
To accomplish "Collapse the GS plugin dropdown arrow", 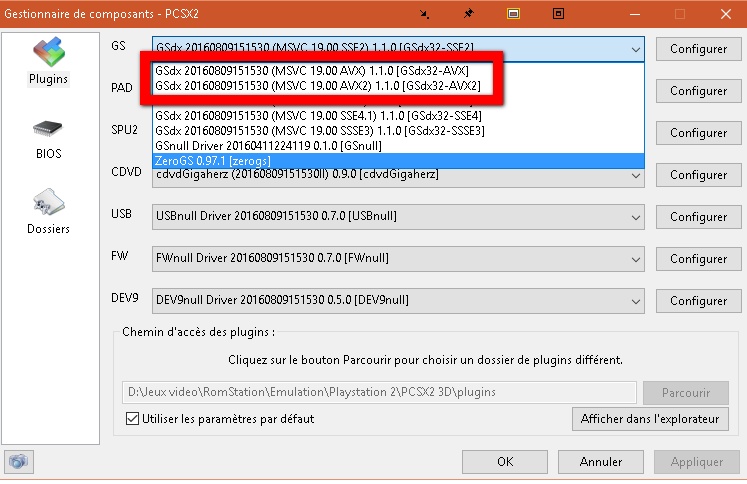I will (x=636, y=50).
